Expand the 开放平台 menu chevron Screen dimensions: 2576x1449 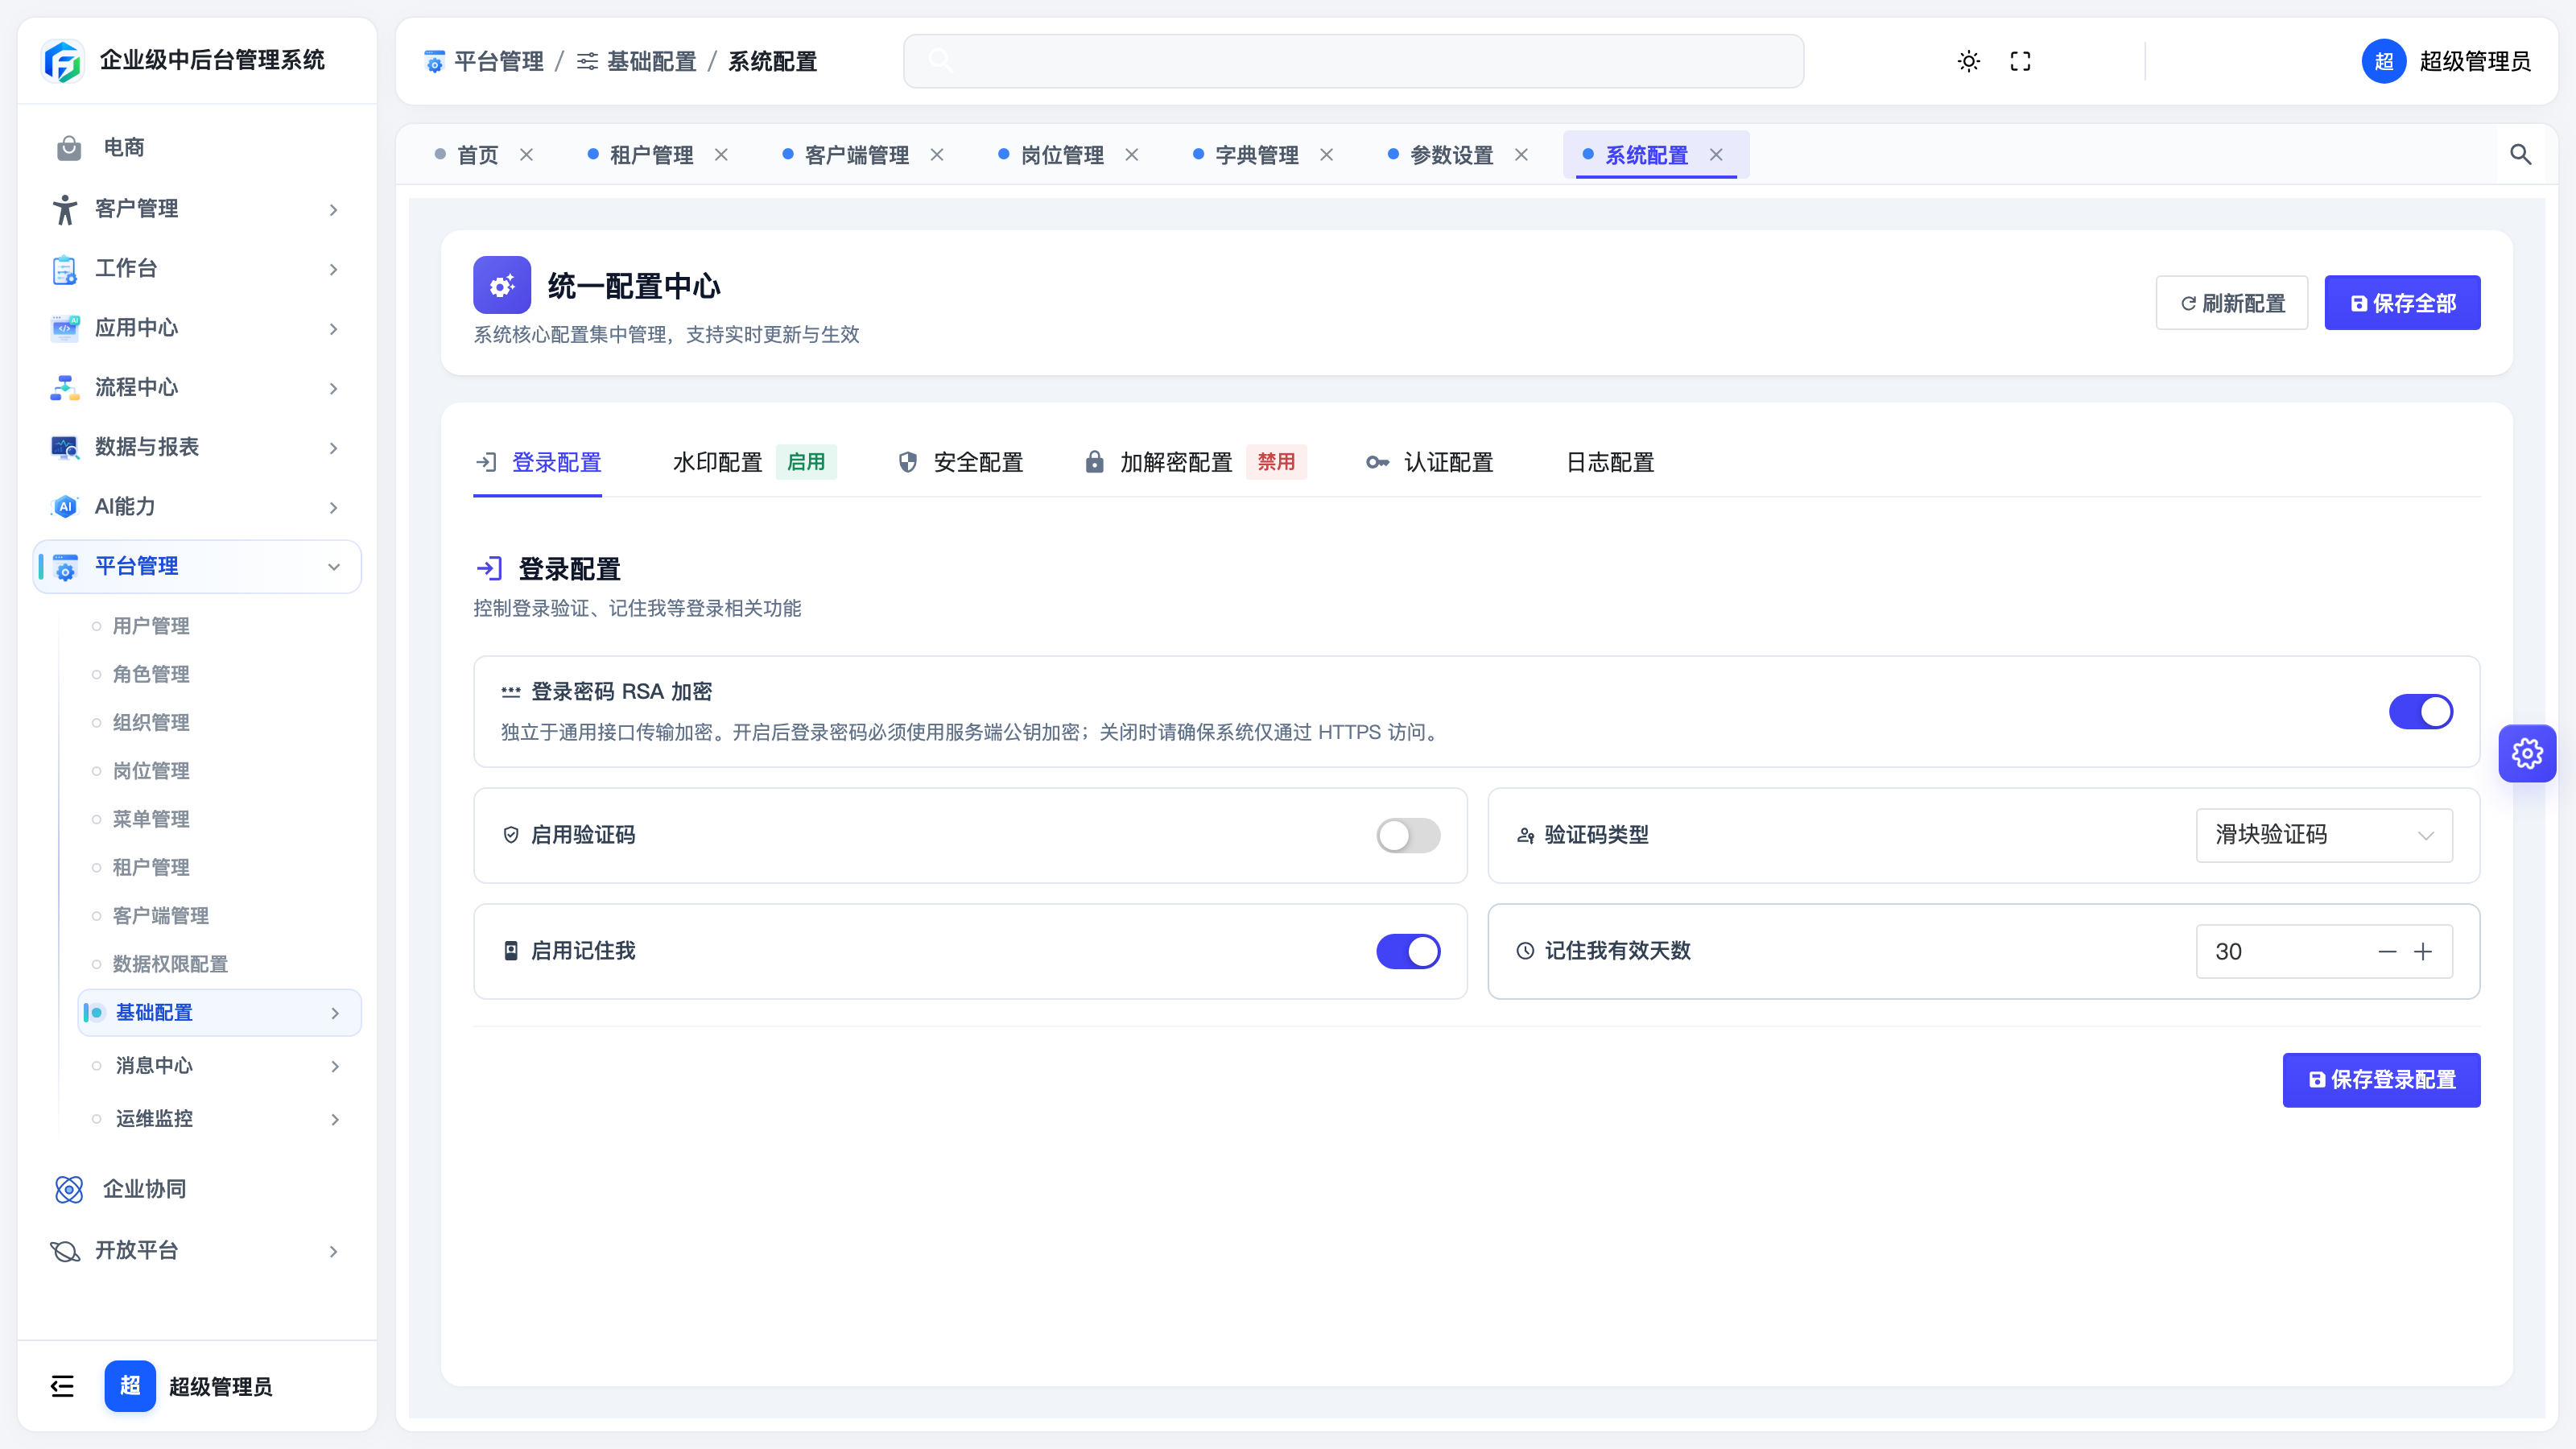334,1251
